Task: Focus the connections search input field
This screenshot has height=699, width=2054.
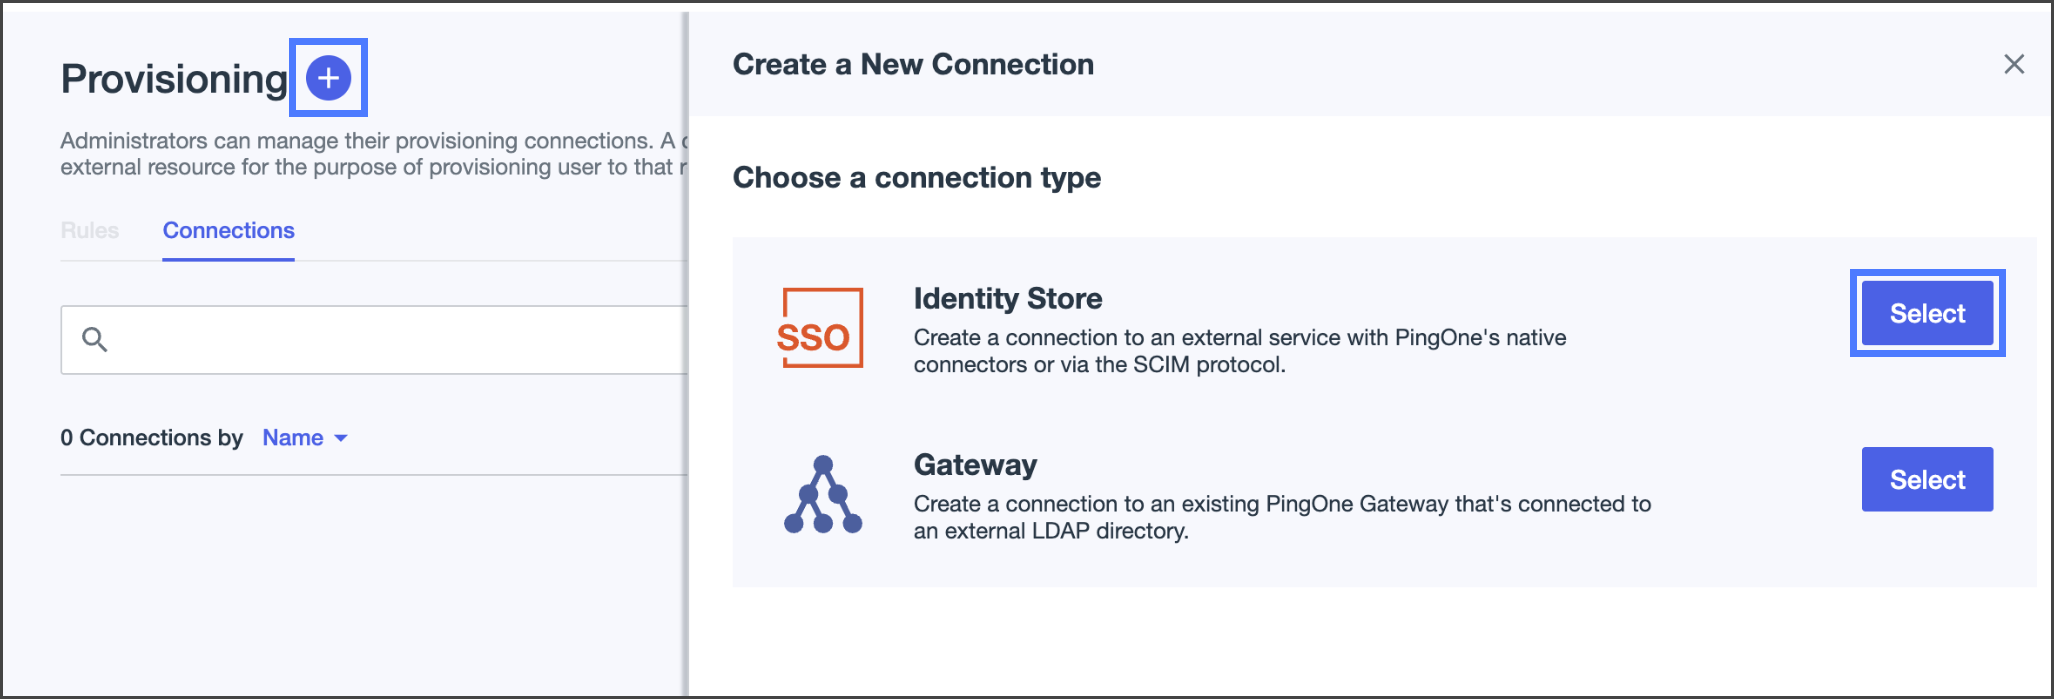Action: coord(400,340)
